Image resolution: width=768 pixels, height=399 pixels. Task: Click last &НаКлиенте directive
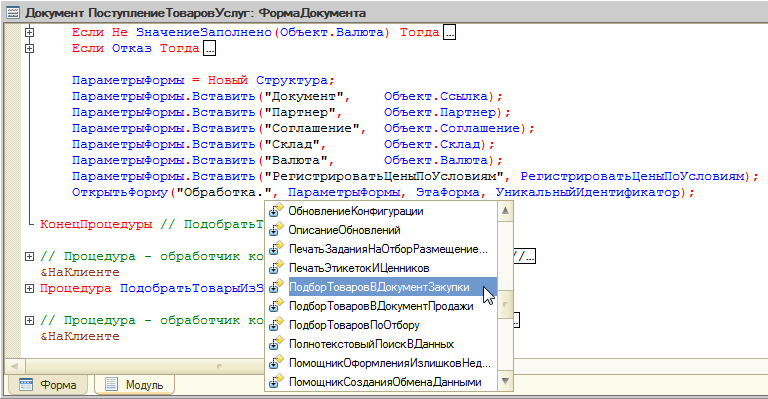[x=80, y=336]
